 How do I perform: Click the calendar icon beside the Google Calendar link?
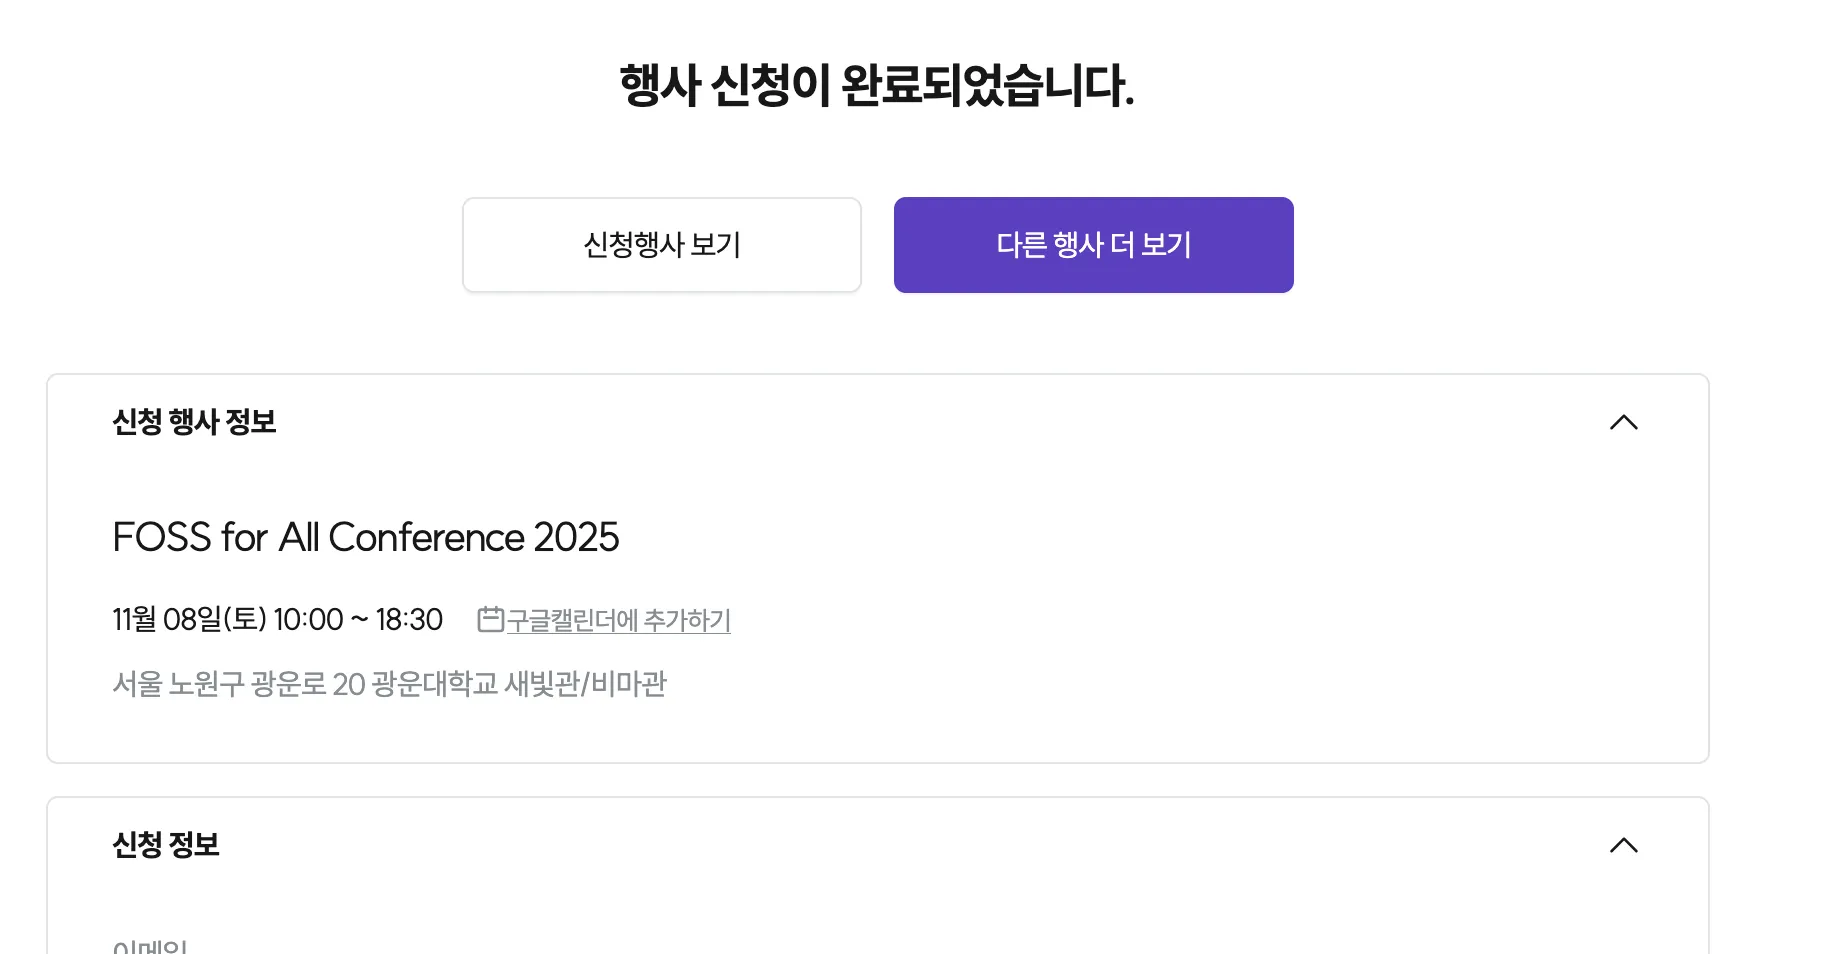point(490,619)
